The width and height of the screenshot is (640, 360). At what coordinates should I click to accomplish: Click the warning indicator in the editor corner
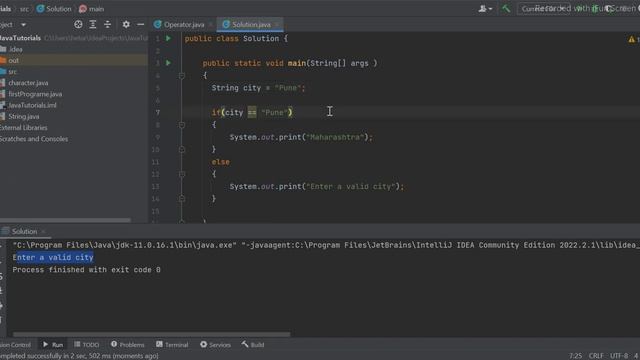click(x=632, y=39)
